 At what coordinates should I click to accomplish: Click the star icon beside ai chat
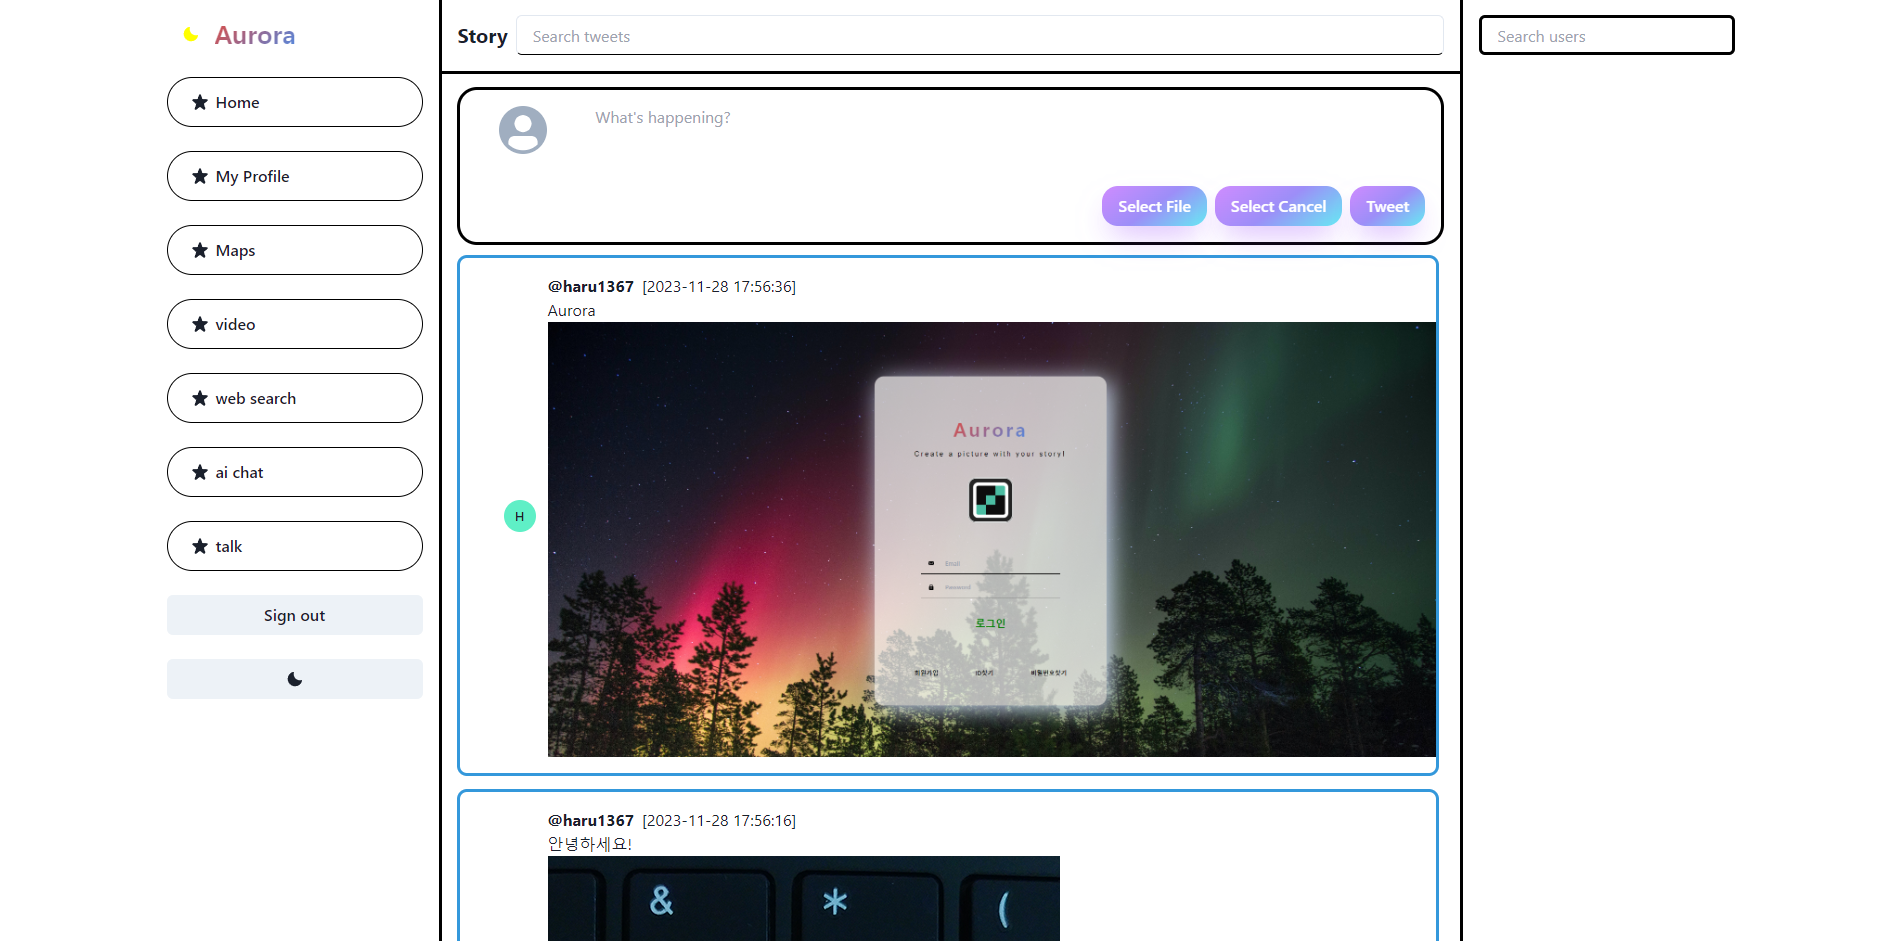[200, 472]
